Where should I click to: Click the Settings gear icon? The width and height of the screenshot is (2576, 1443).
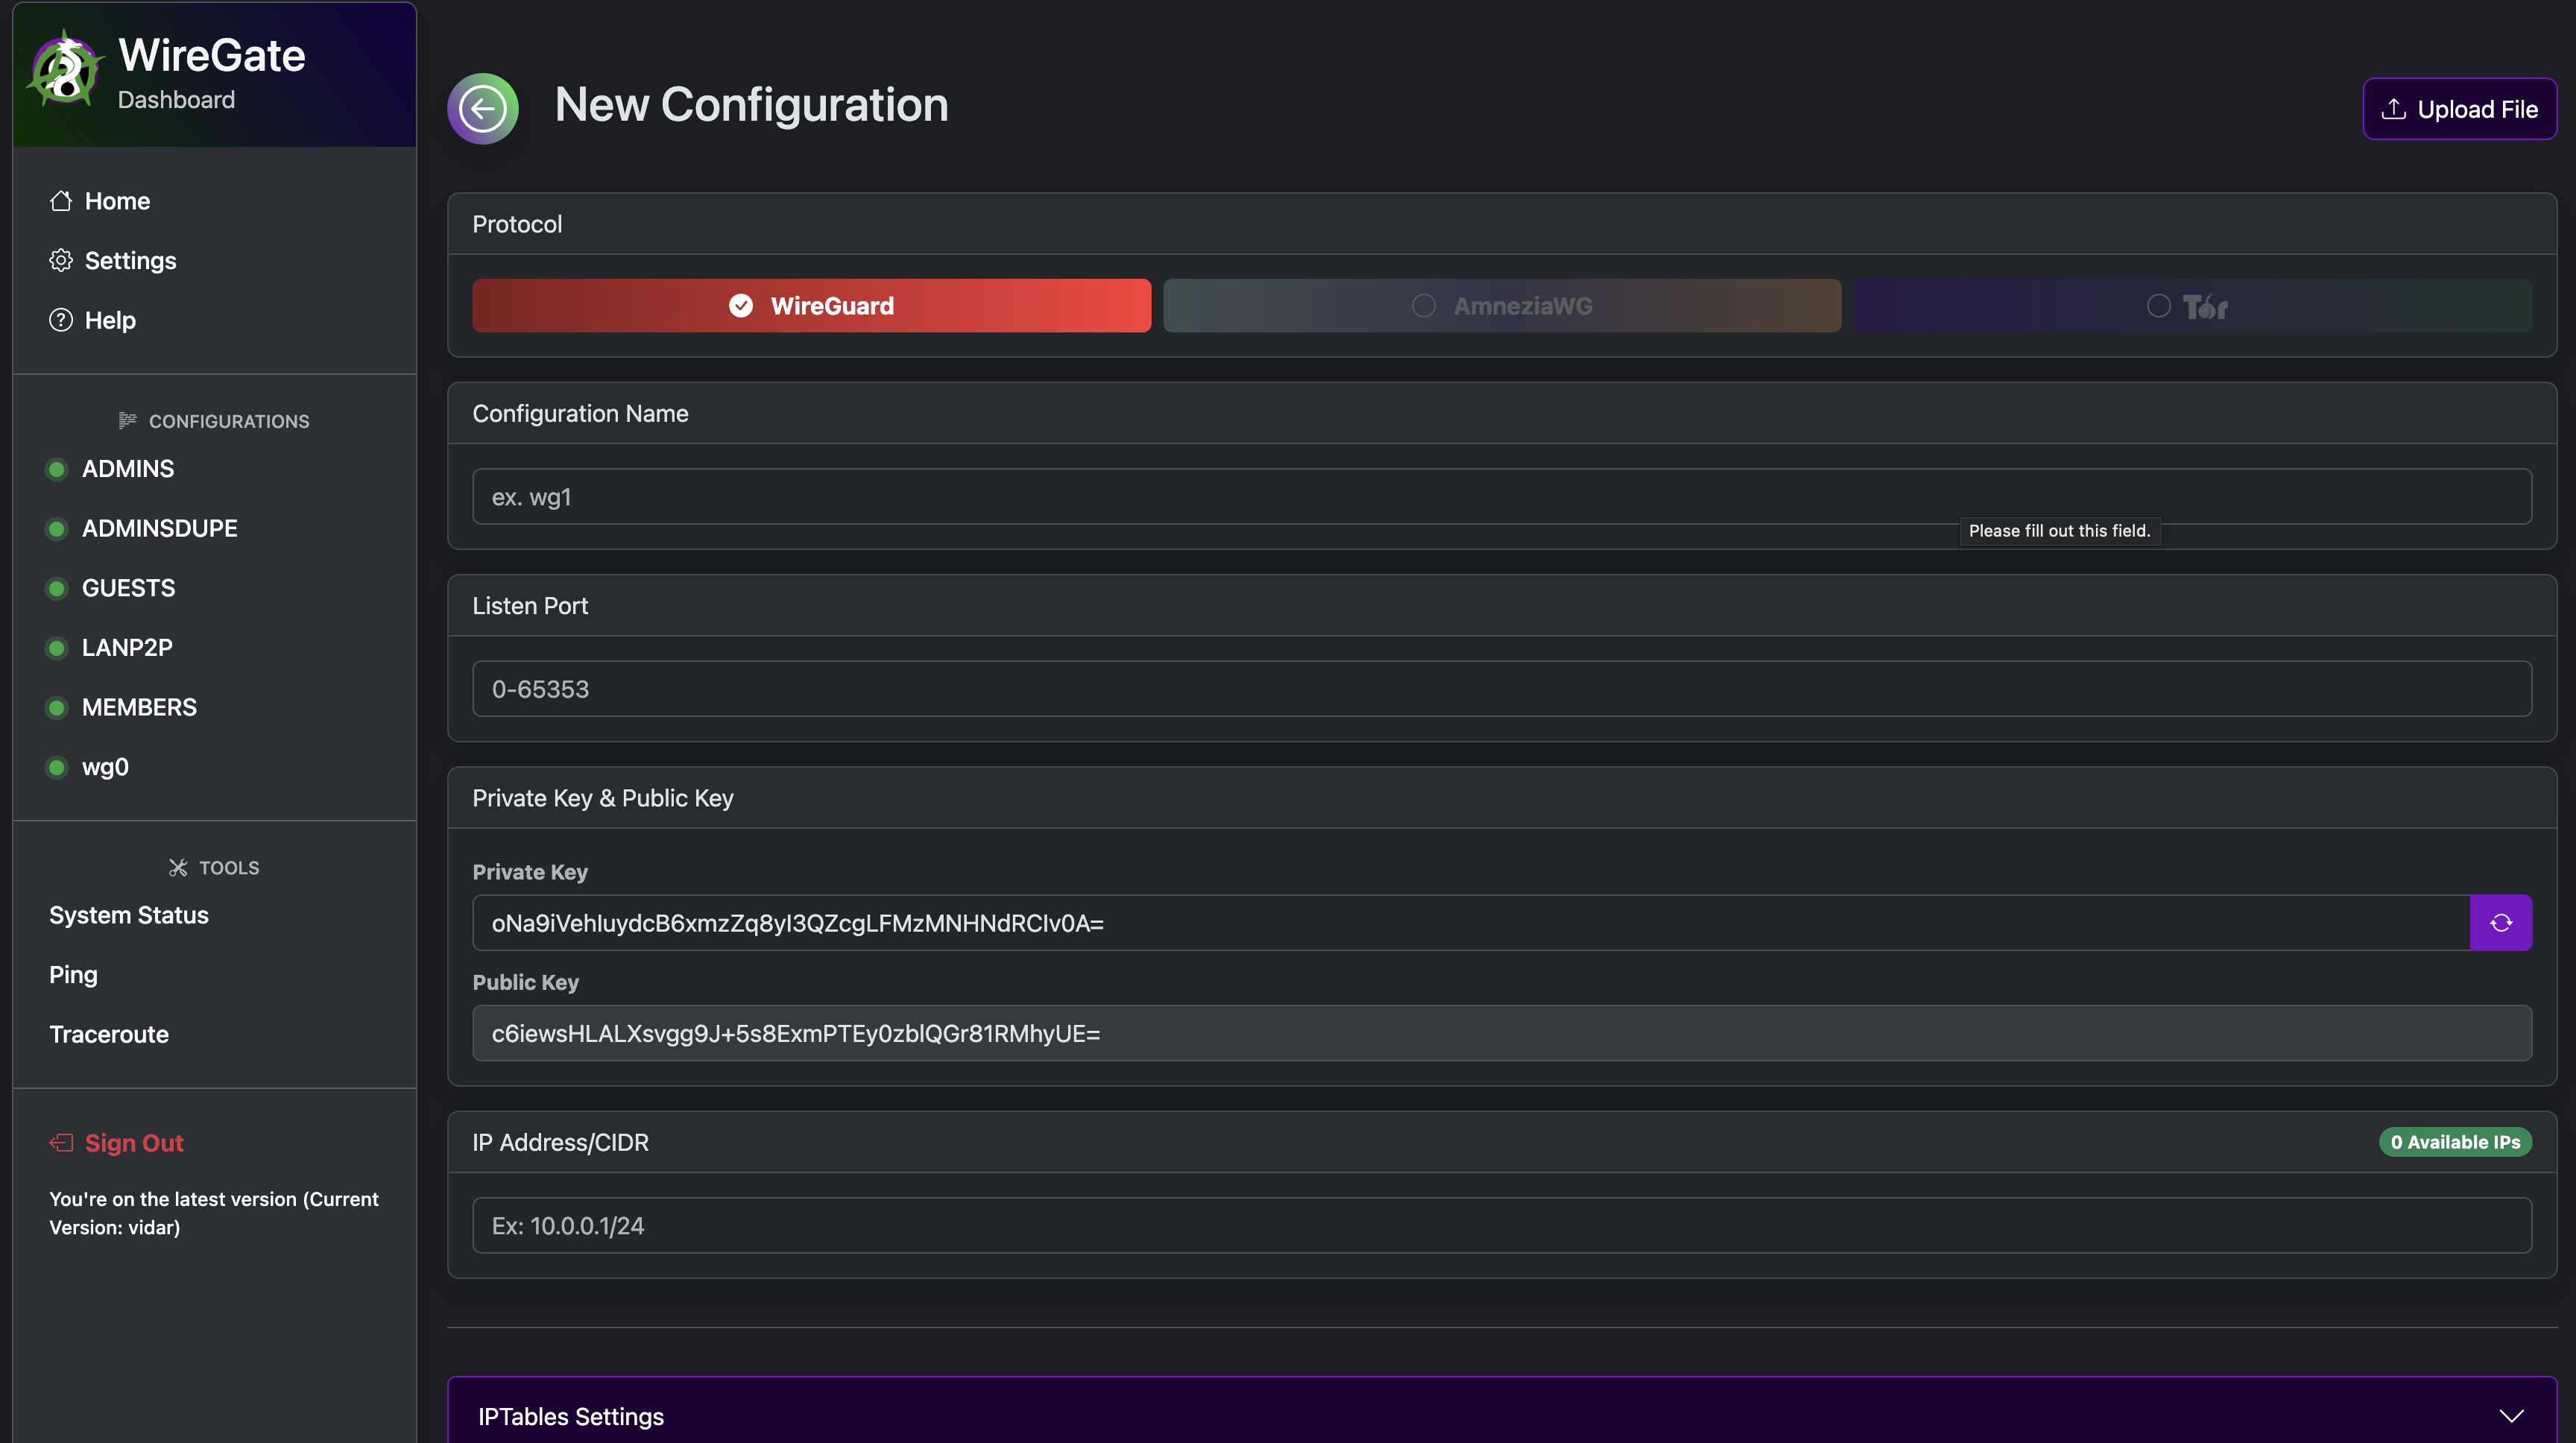pyautogui.click(x=61, y=260)
